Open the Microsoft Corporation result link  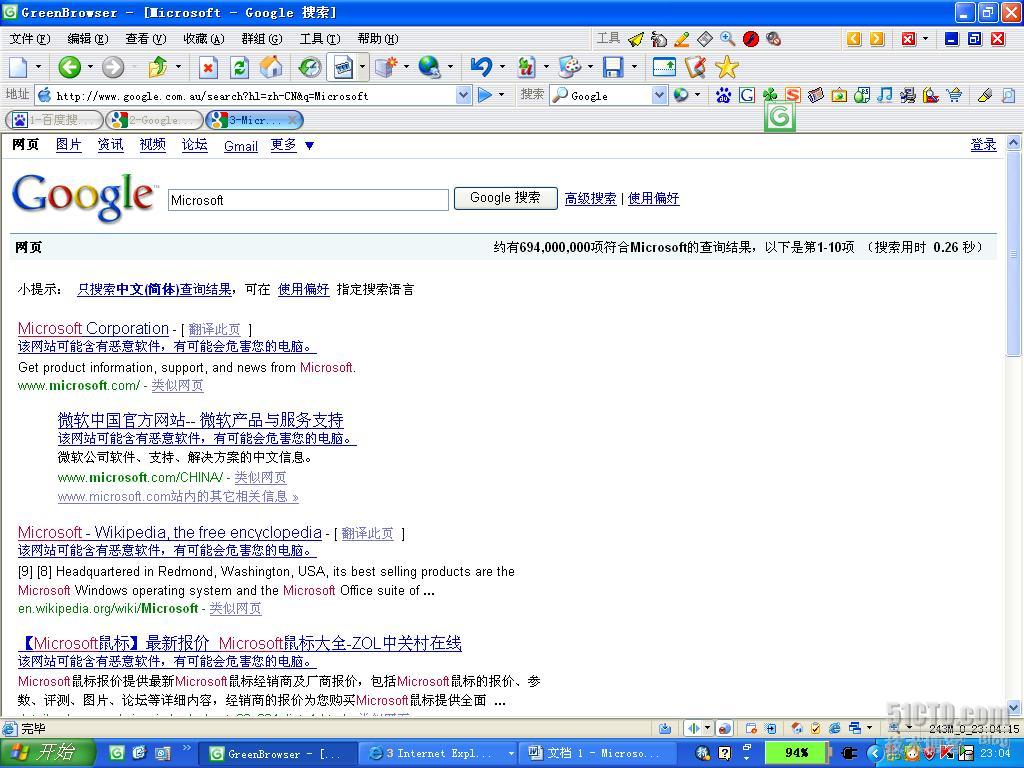click(93, 328)
